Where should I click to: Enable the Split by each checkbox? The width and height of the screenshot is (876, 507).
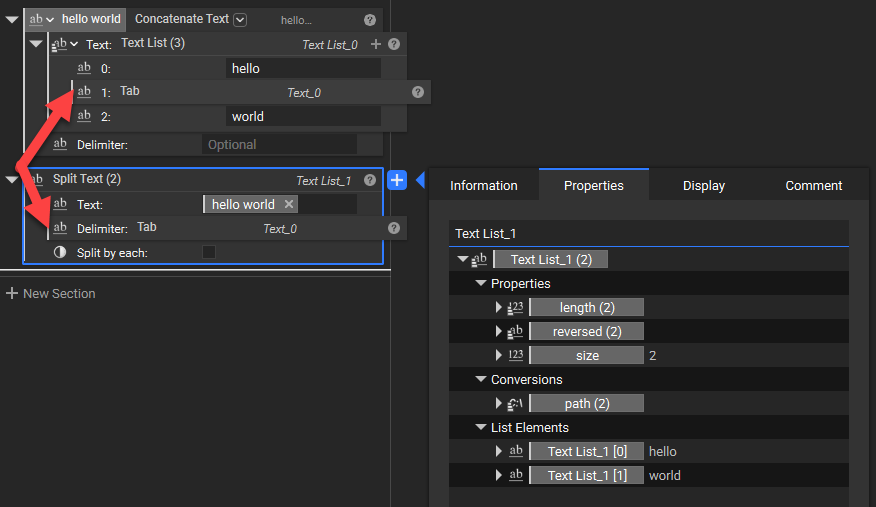point(209,252)
